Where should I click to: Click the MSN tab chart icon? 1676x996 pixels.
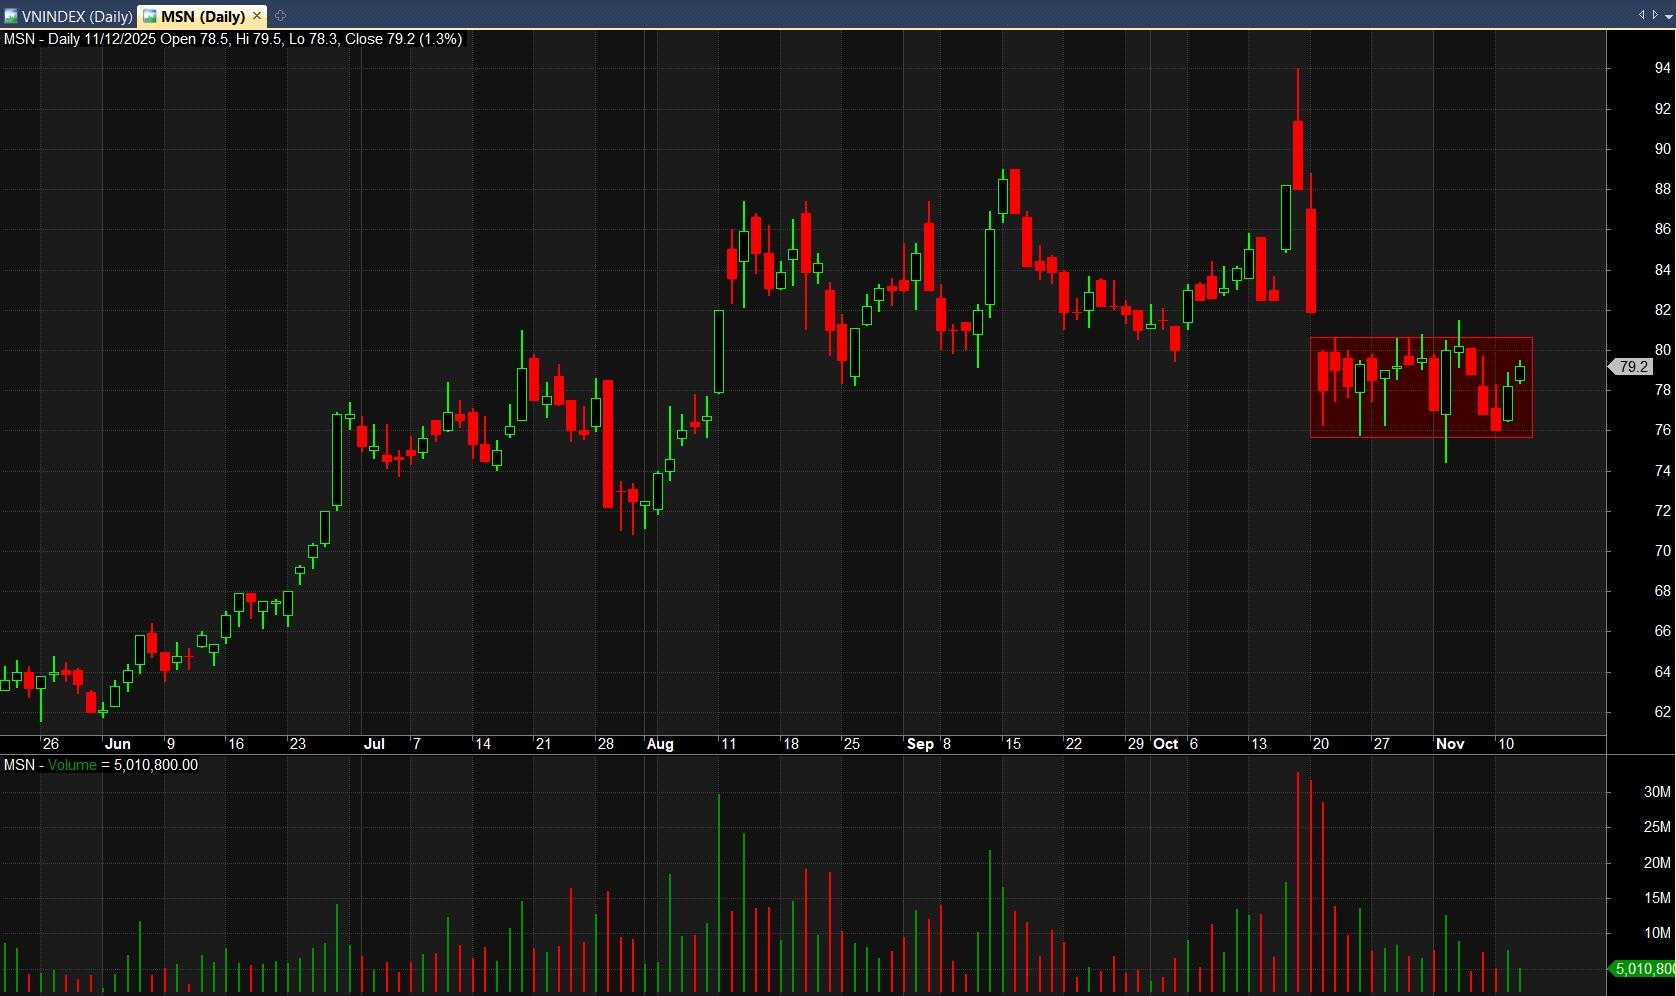(150, 16)
